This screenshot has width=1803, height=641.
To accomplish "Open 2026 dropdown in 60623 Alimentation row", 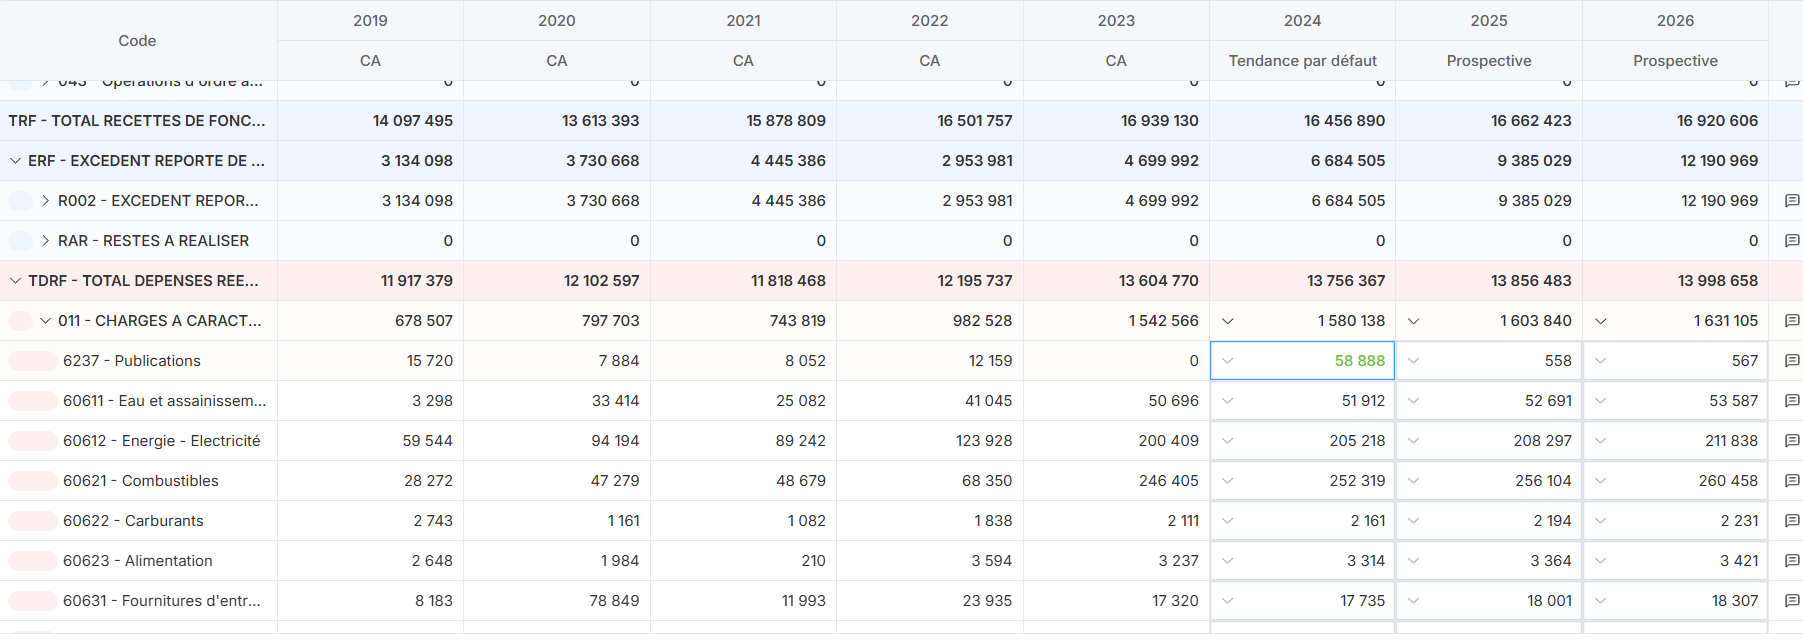I will point(1600,561).
